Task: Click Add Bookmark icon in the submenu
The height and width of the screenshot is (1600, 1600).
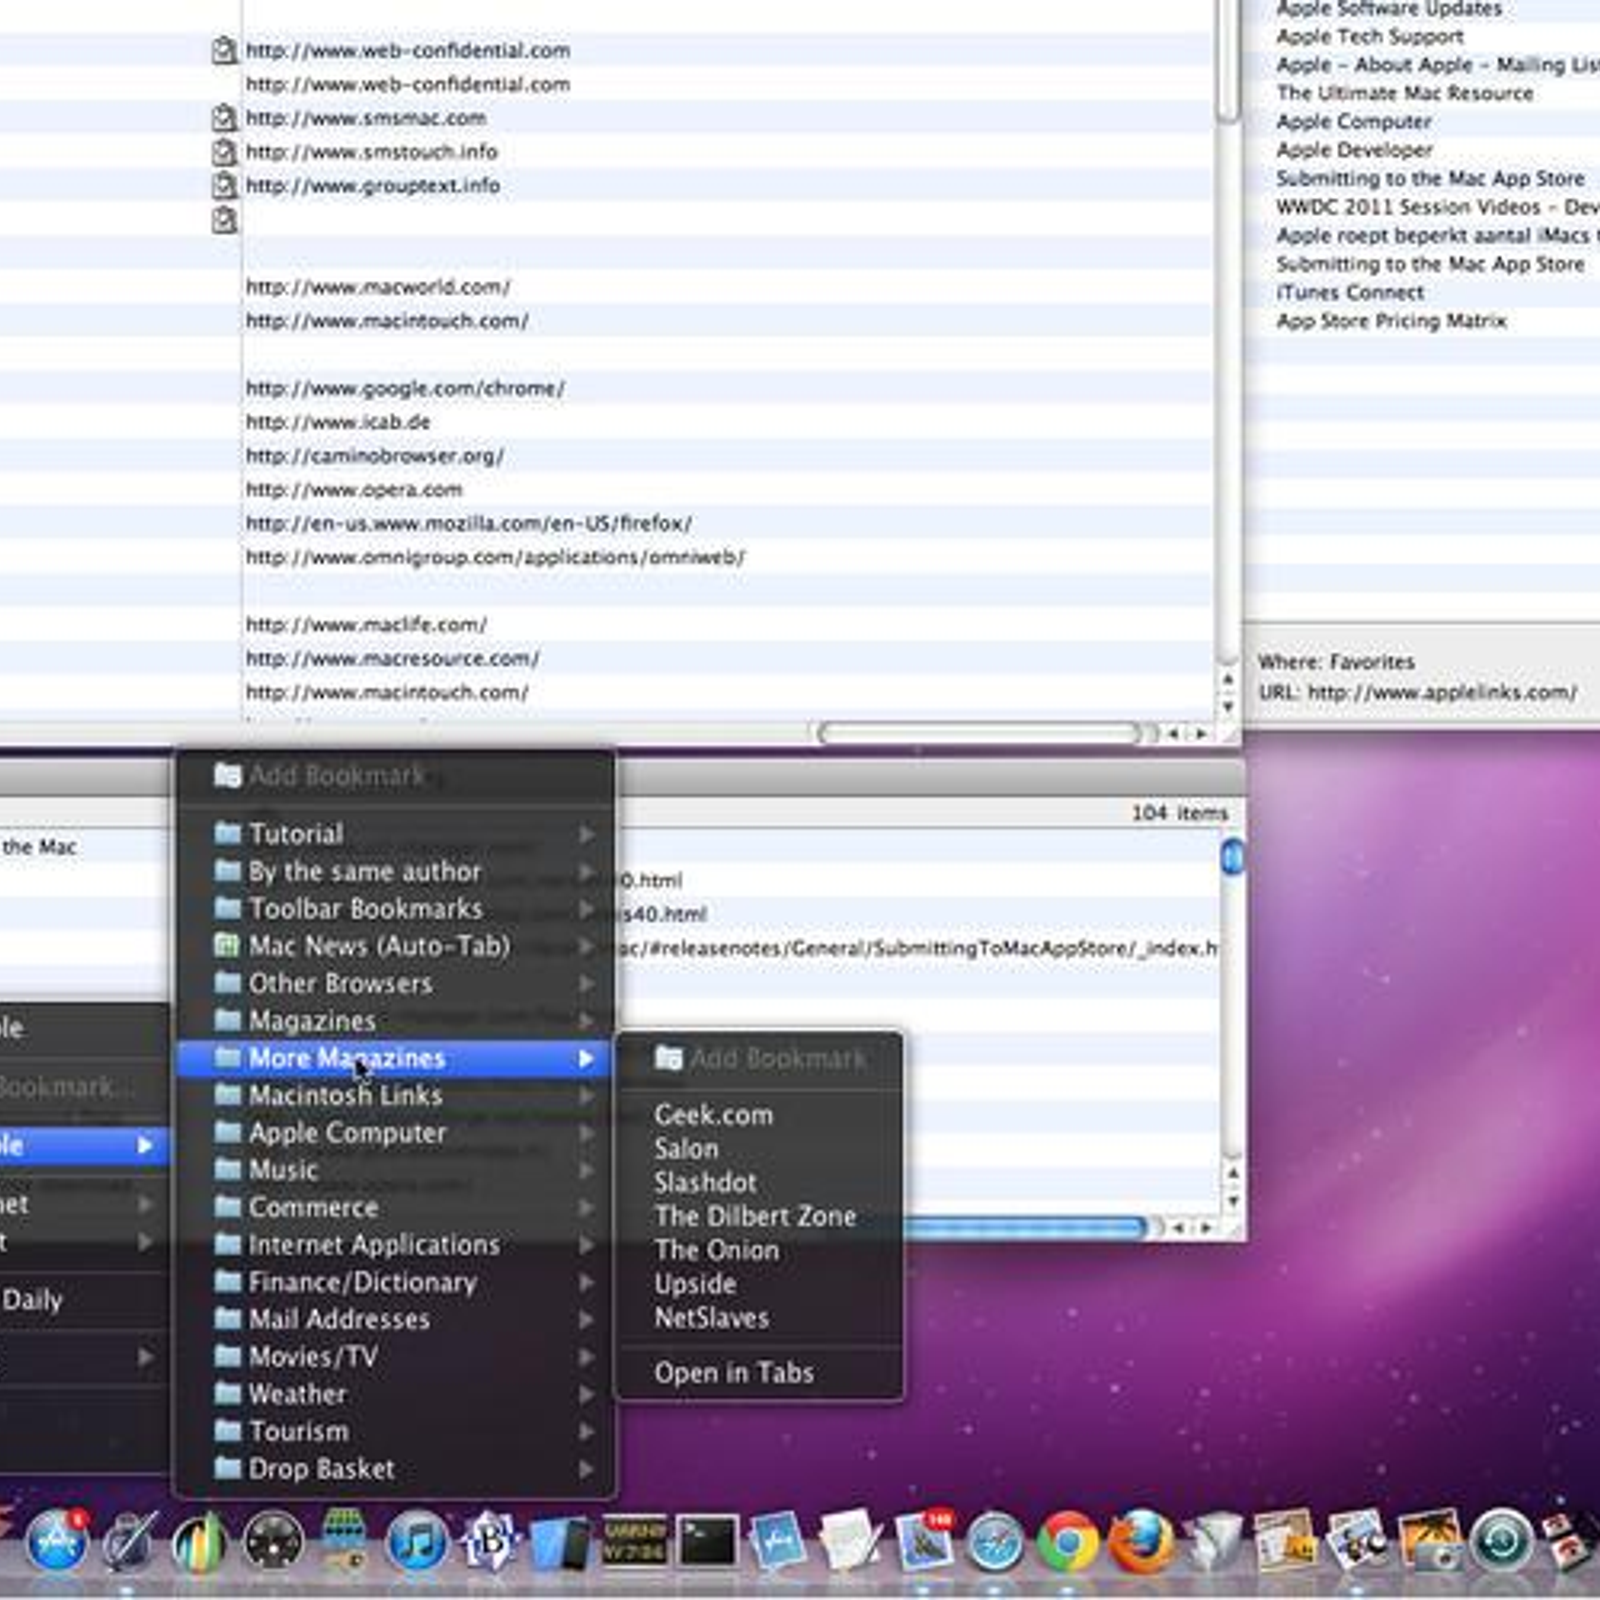Action: [x=668, y=1058]
